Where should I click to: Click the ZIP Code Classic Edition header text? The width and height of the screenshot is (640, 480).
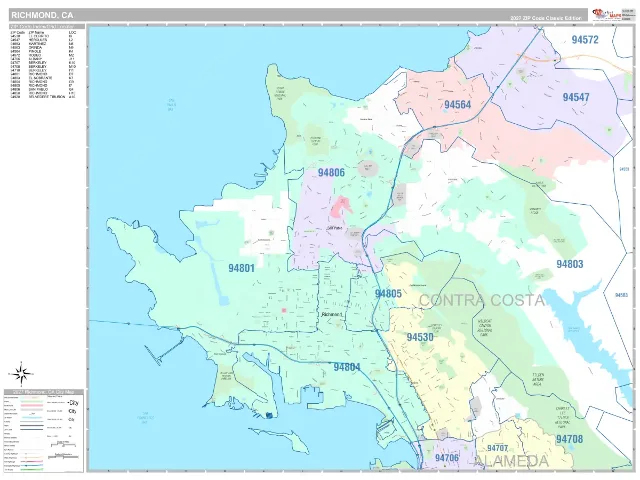tap(546, 18)
